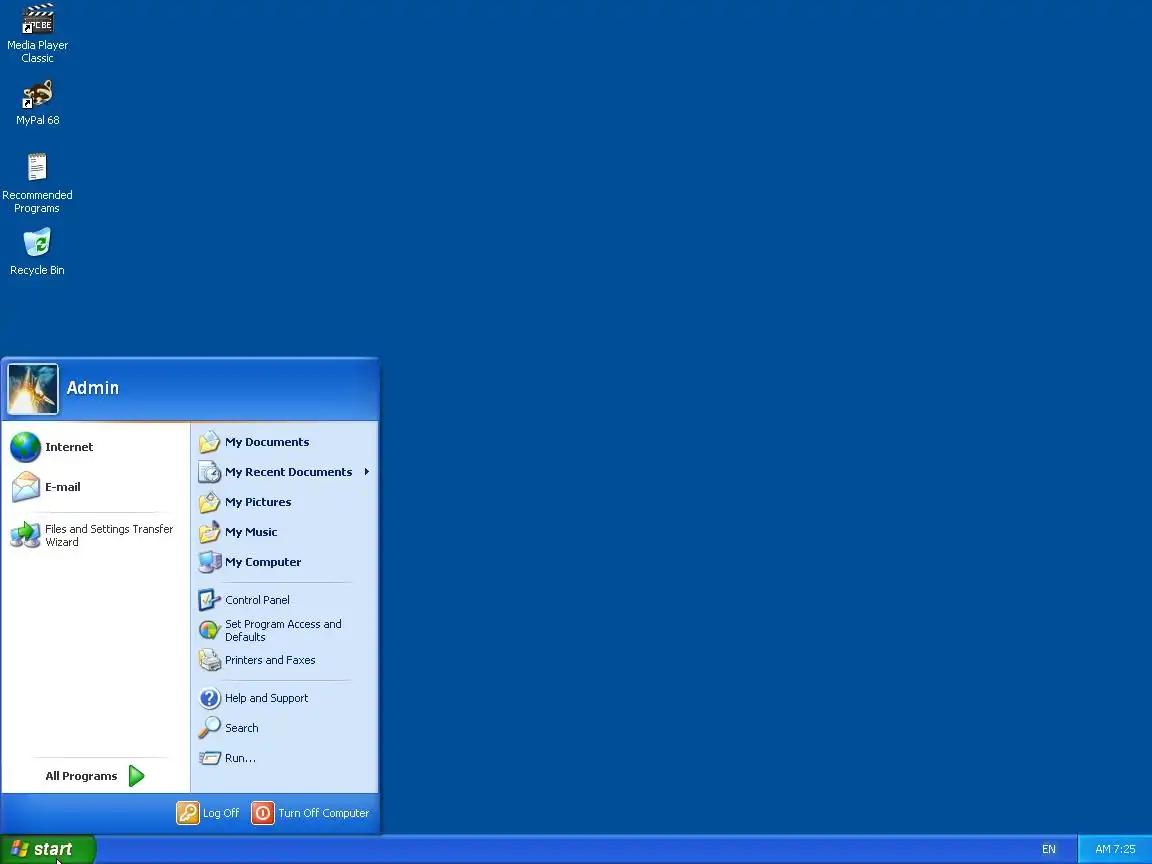The image size is (1152, 864).
Task: Click the My Recent Documents icon
Action: (209, 472)
